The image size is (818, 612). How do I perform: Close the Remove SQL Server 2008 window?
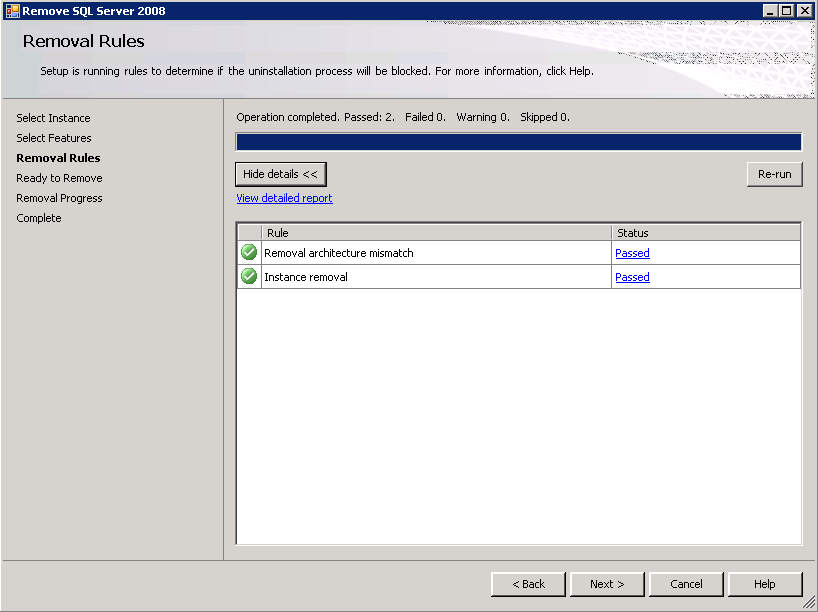pos(804,10)
